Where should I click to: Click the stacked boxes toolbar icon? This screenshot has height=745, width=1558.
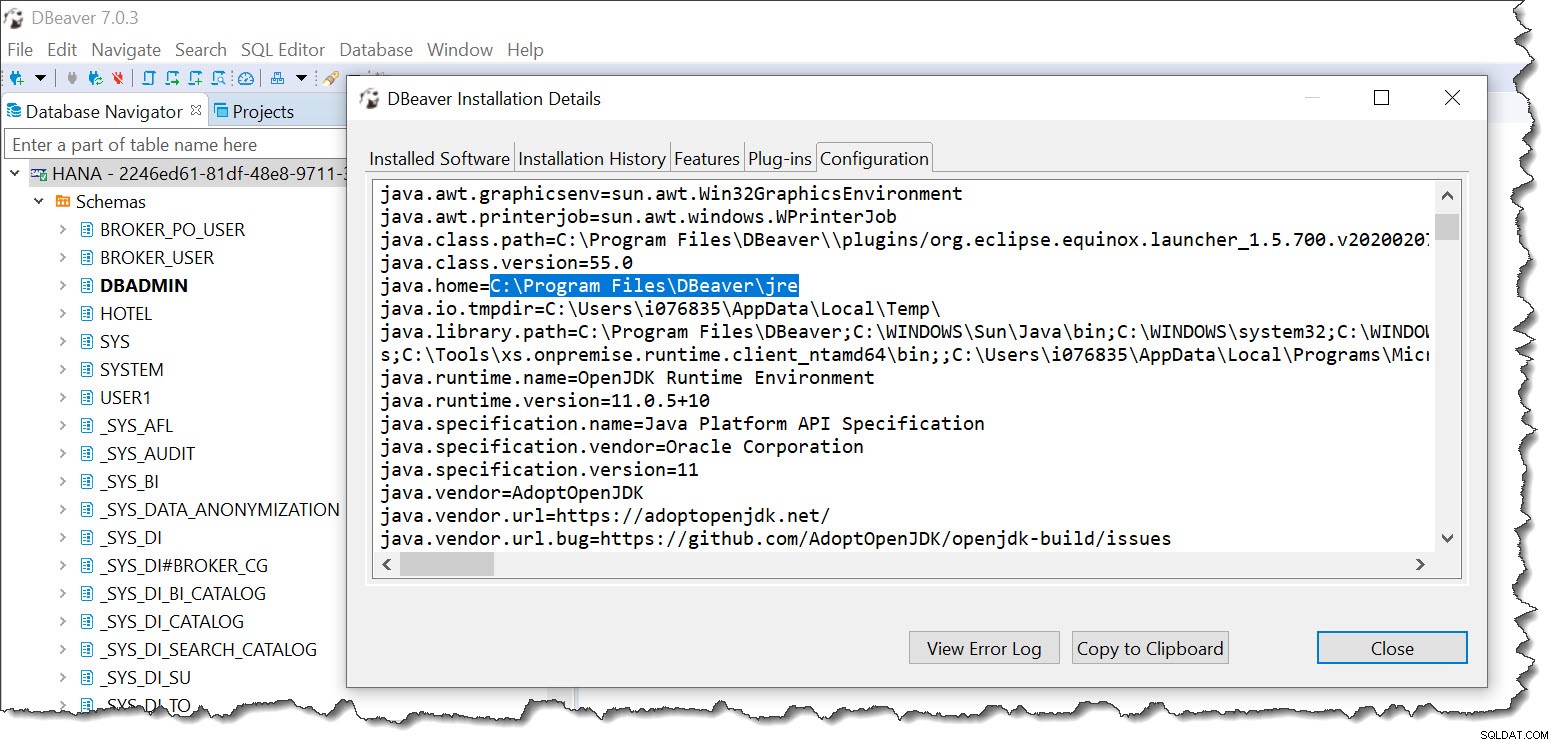point(278,78)
